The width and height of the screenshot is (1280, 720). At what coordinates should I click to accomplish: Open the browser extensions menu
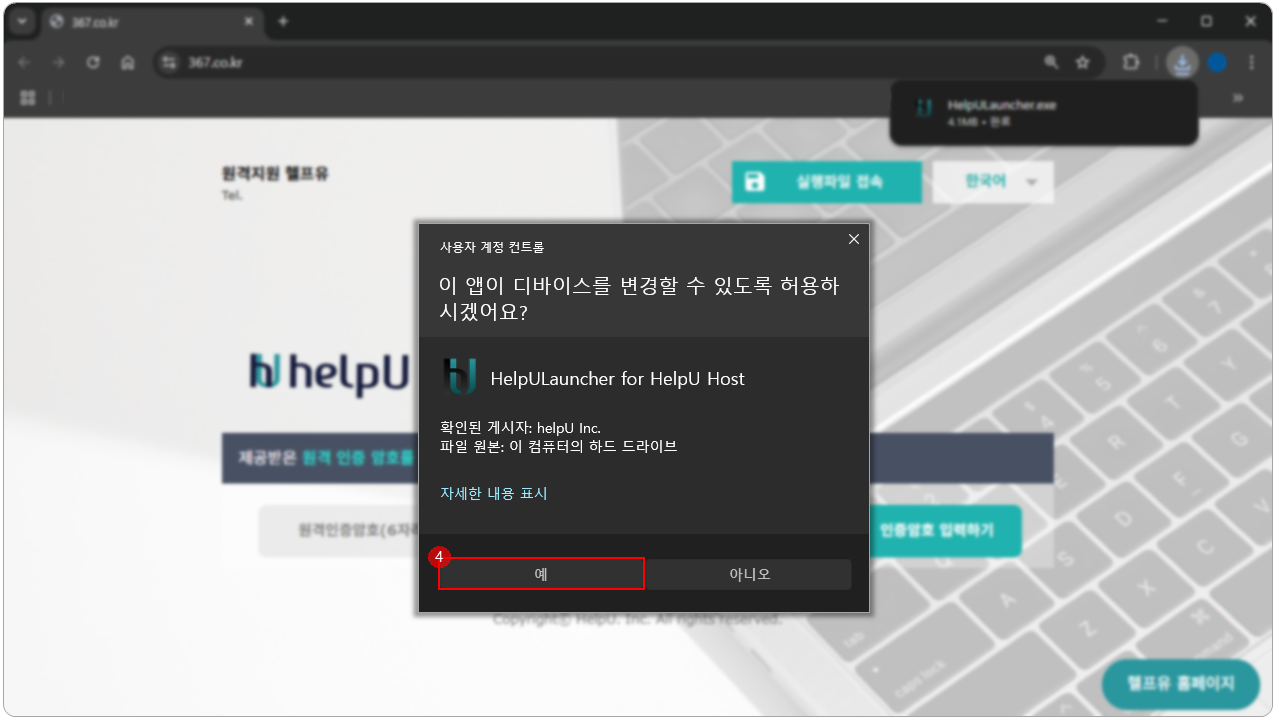pyautogui.click(x=1131, y=62)
